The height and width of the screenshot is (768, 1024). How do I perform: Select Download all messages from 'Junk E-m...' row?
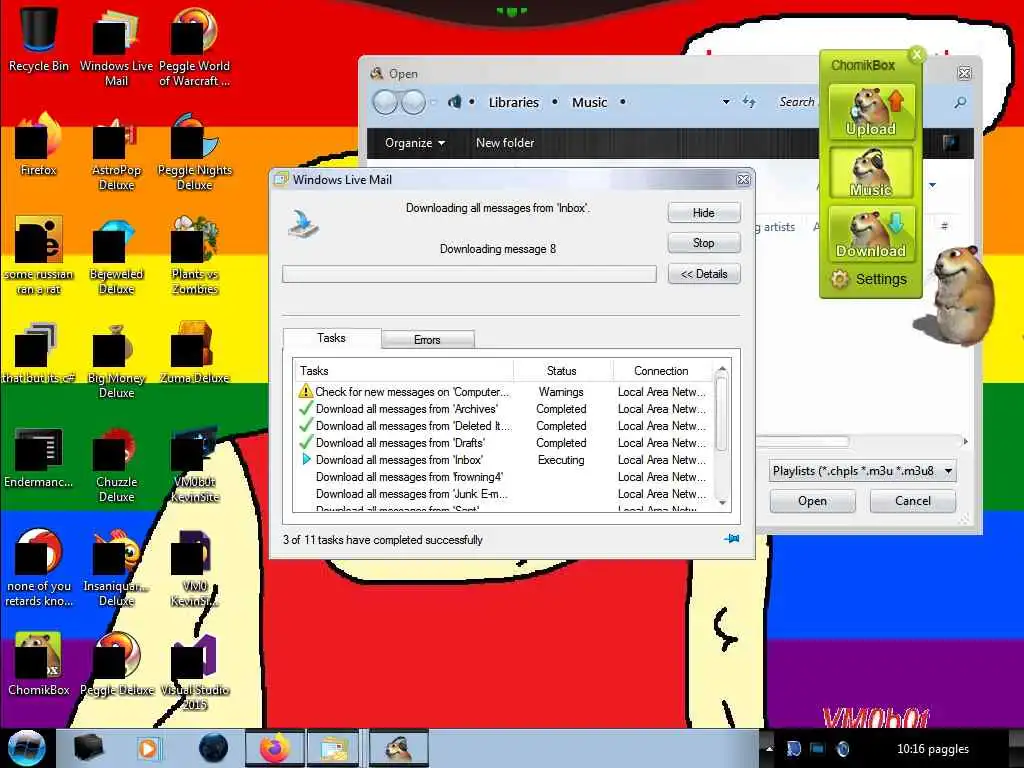(x=505, y=494)
